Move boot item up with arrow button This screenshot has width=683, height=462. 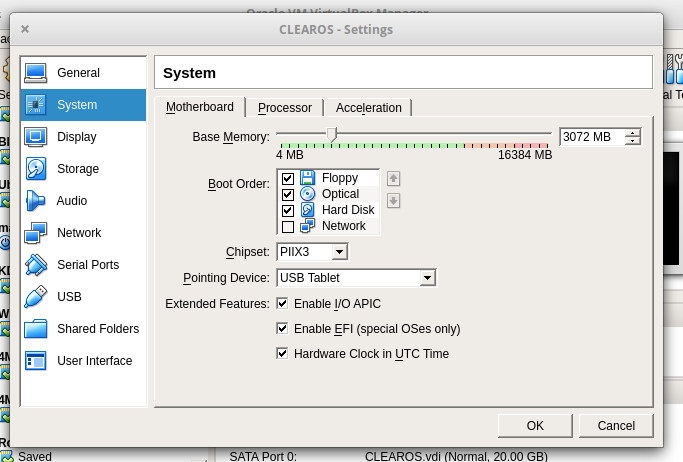point(393,178)
